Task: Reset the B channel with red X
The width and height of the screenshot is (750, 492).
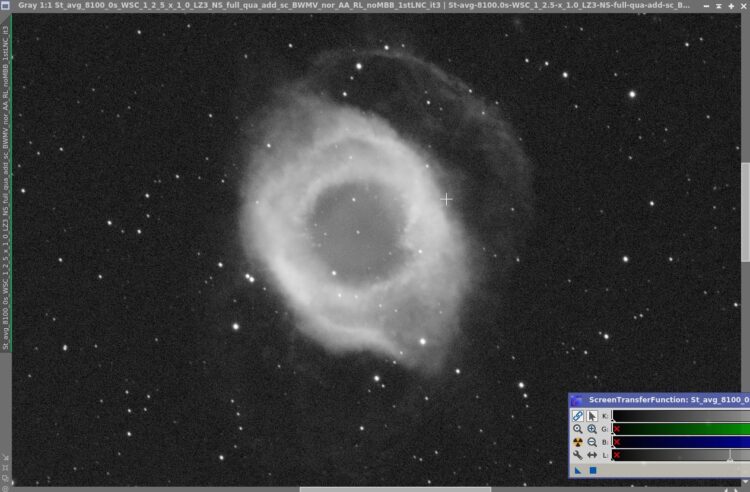Action: (617, 442)
